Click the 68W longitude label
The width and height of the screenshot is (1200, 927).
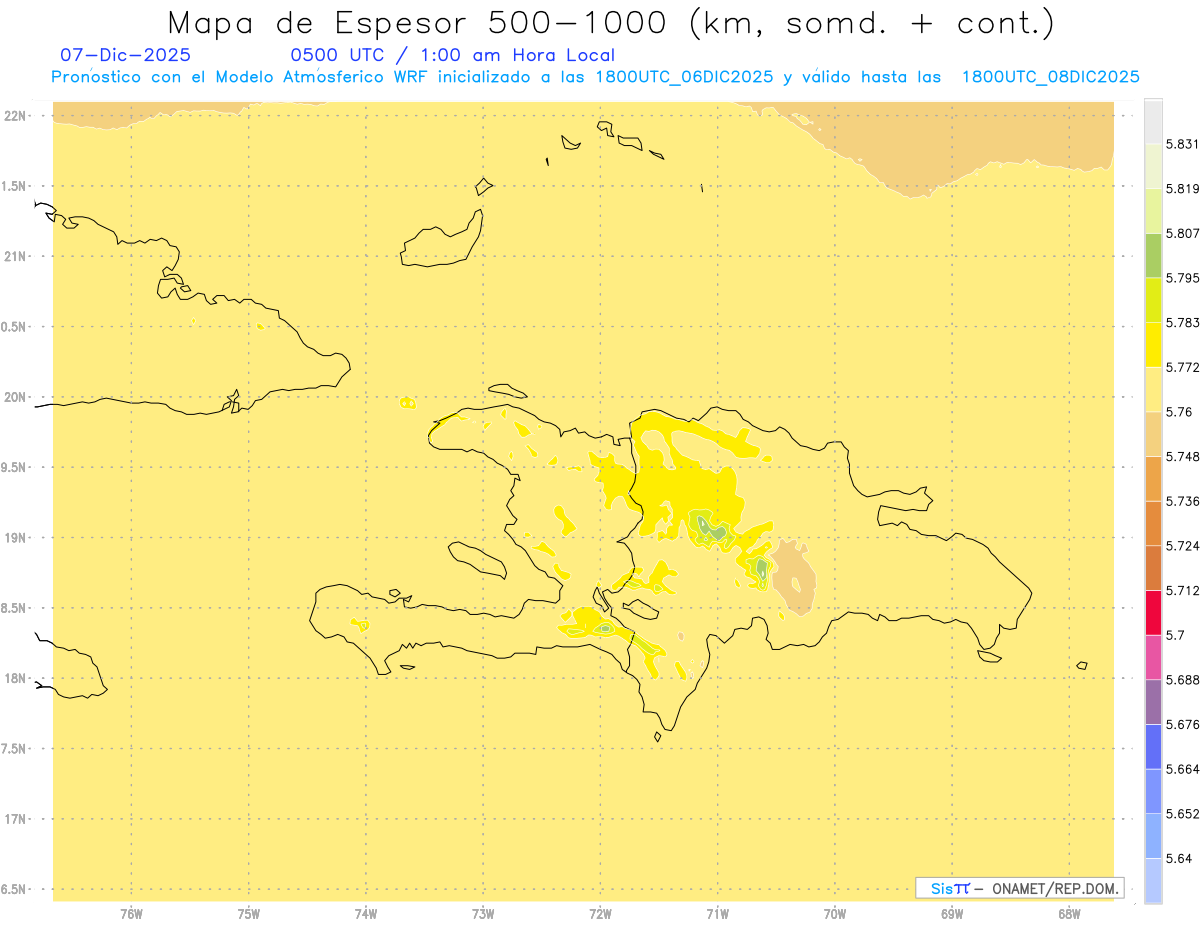[1069, 914]
